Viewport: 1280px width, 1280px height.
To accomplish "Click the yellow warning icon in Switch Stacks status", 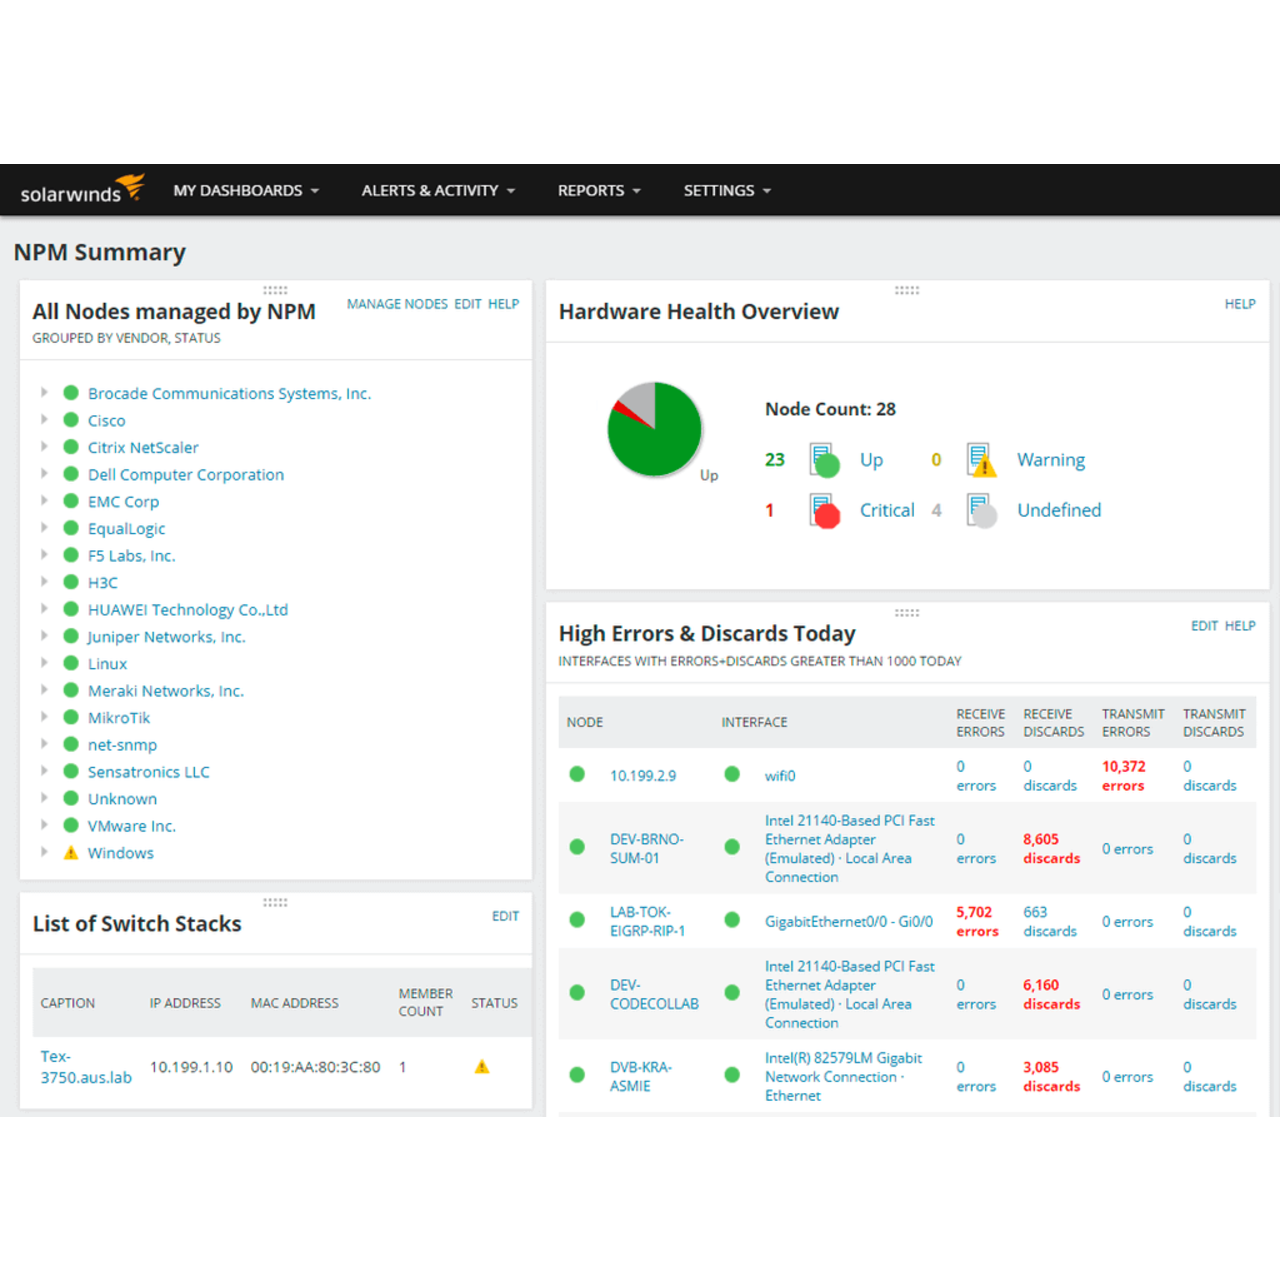I will (482, 1066).
